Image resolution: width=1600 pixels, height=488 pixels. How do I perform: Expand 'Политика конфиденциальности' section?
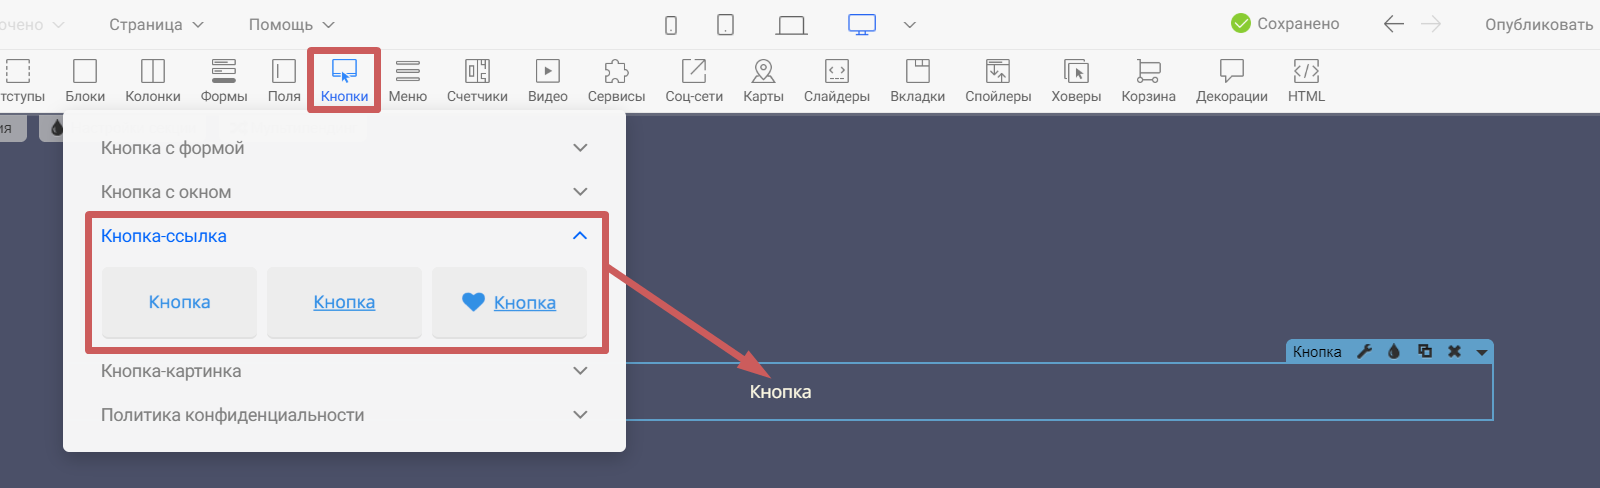344,415
